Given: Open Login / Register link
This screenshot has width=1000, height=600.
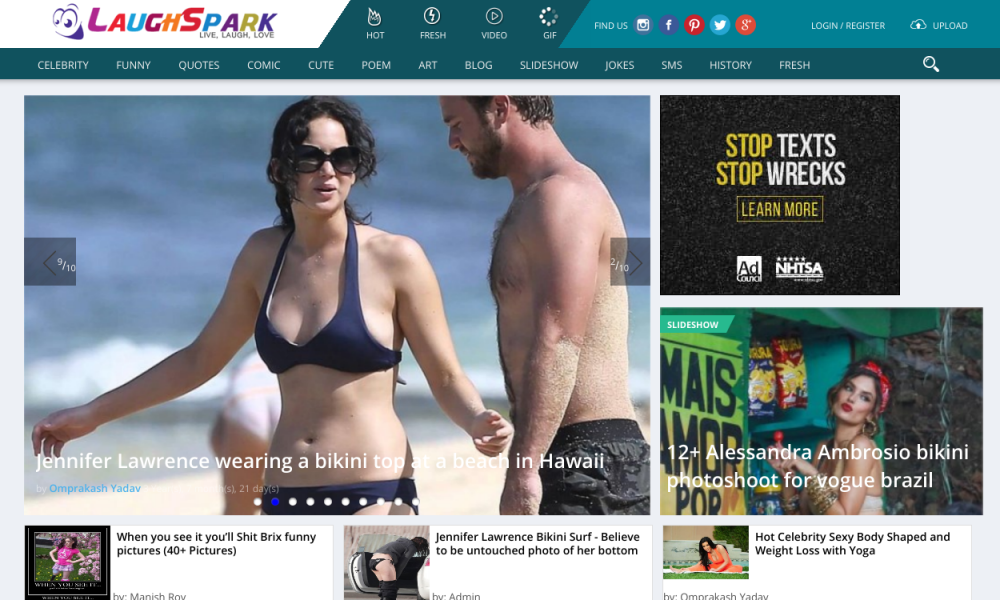Looking at the screenshot, I should click(847, 26).
